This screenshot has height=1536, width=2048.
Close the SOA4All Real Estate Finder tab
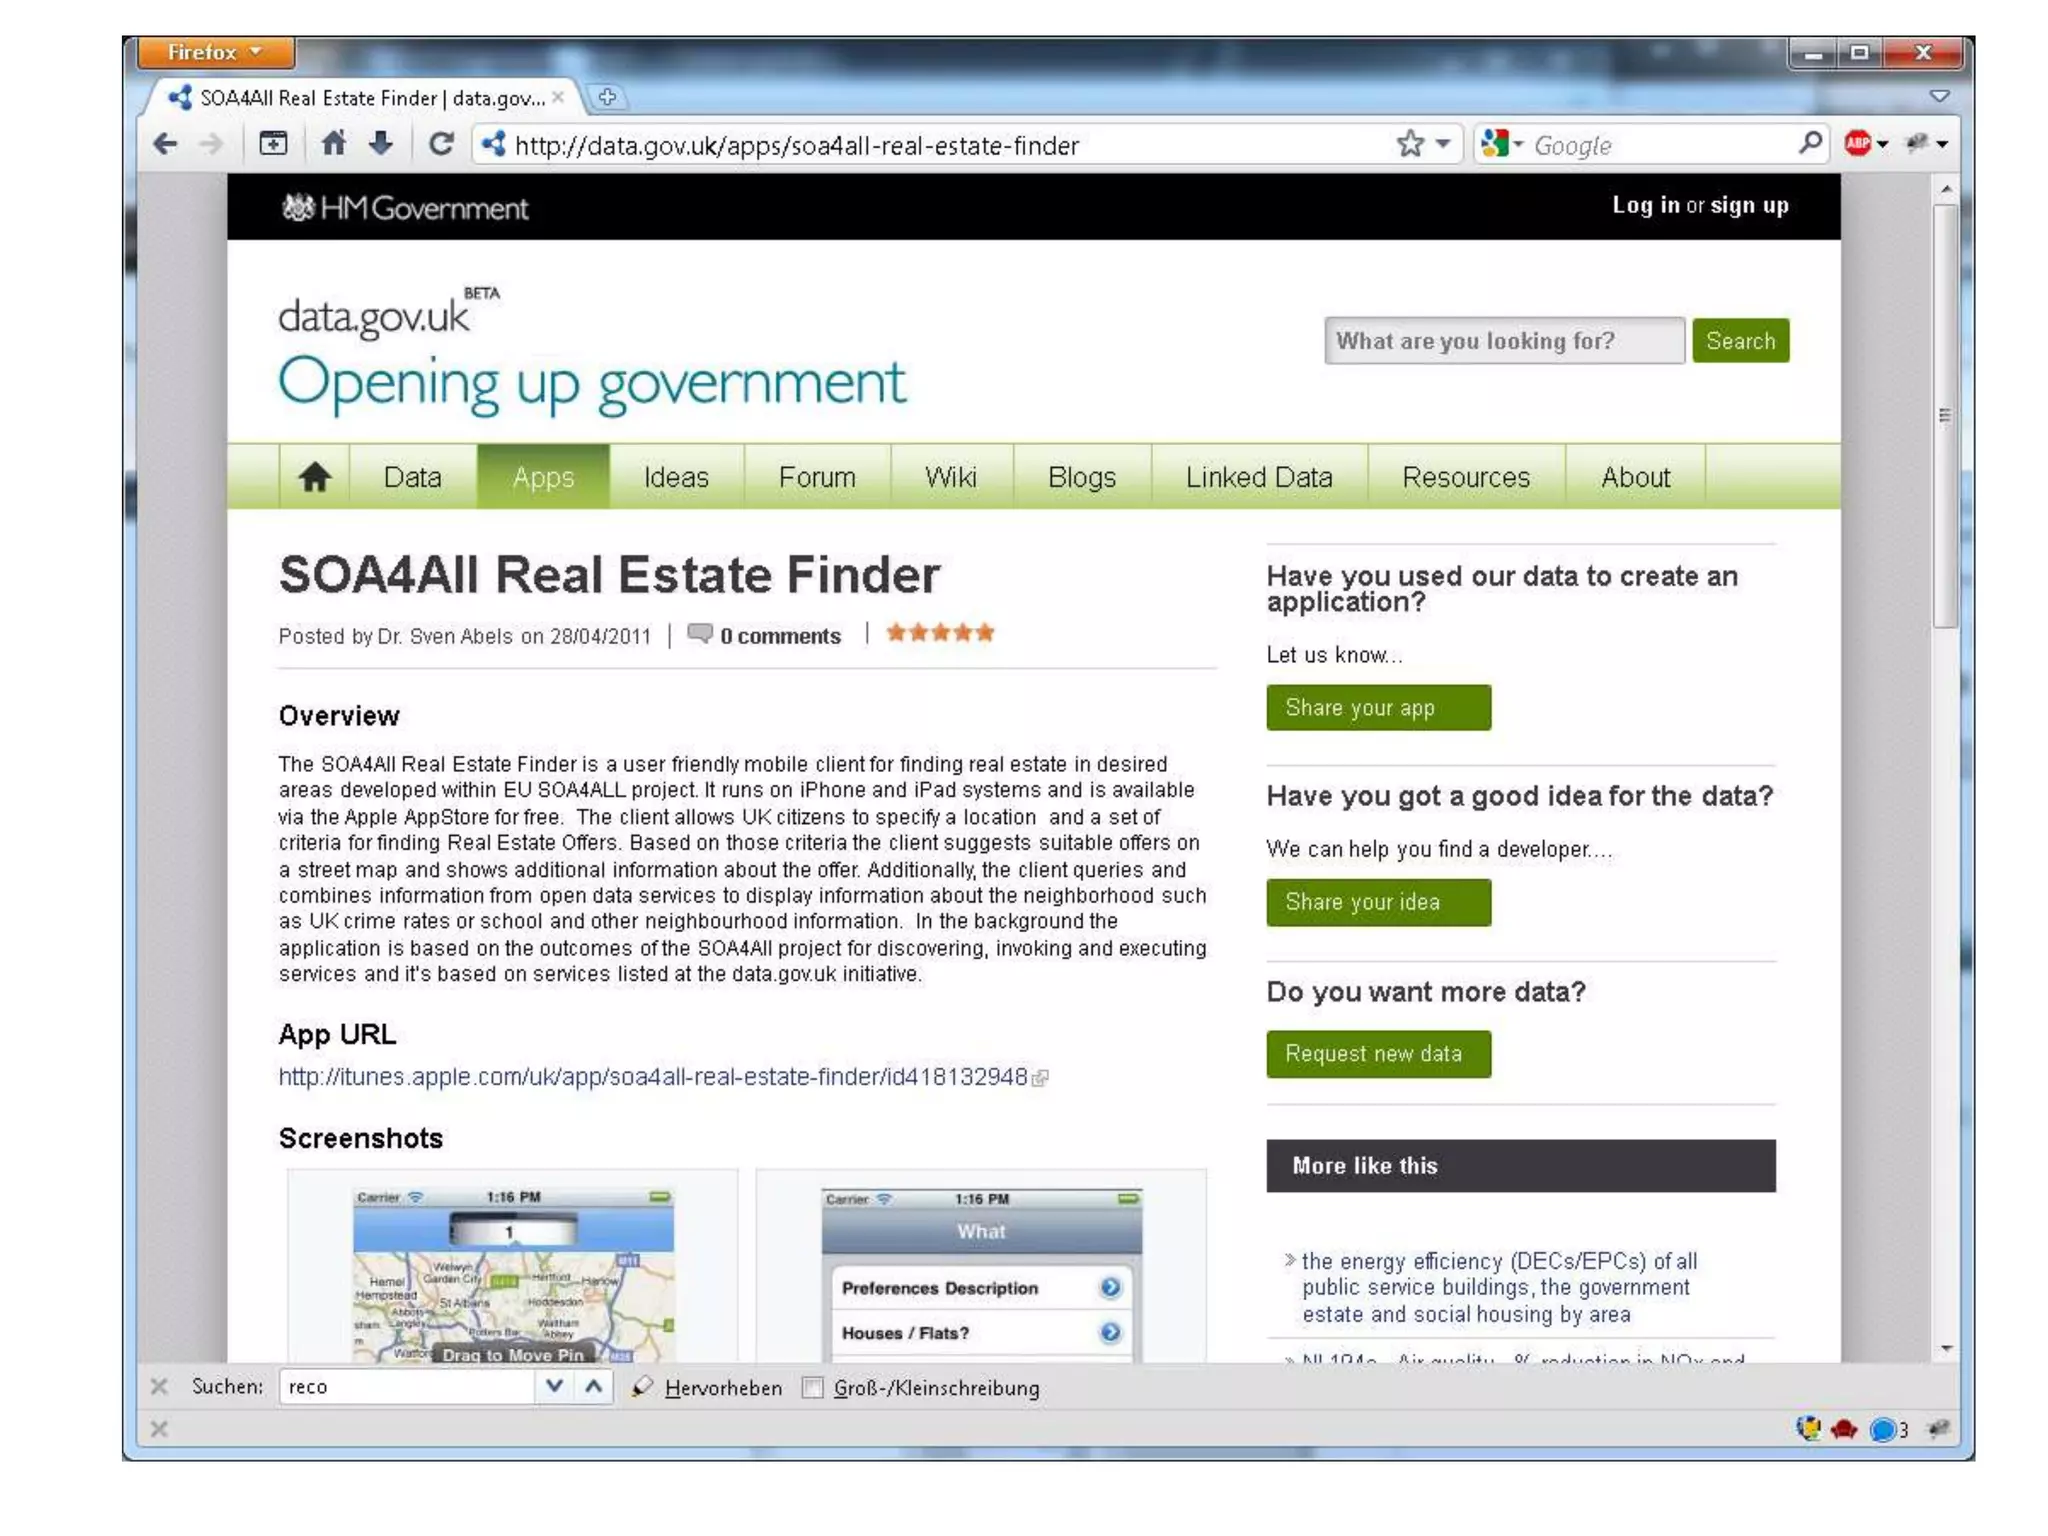coord(558,97)
